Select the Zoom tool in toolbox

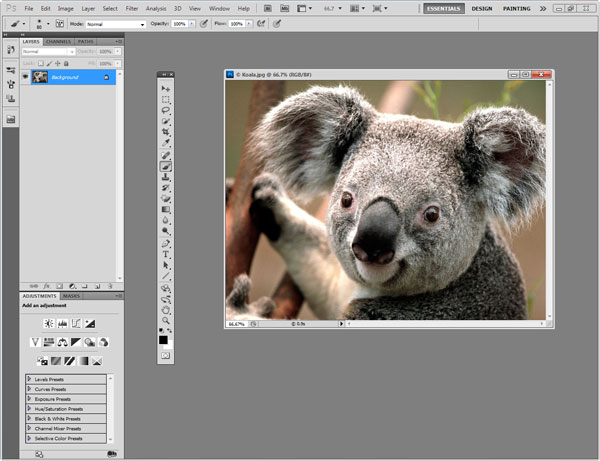coord(166,321)
